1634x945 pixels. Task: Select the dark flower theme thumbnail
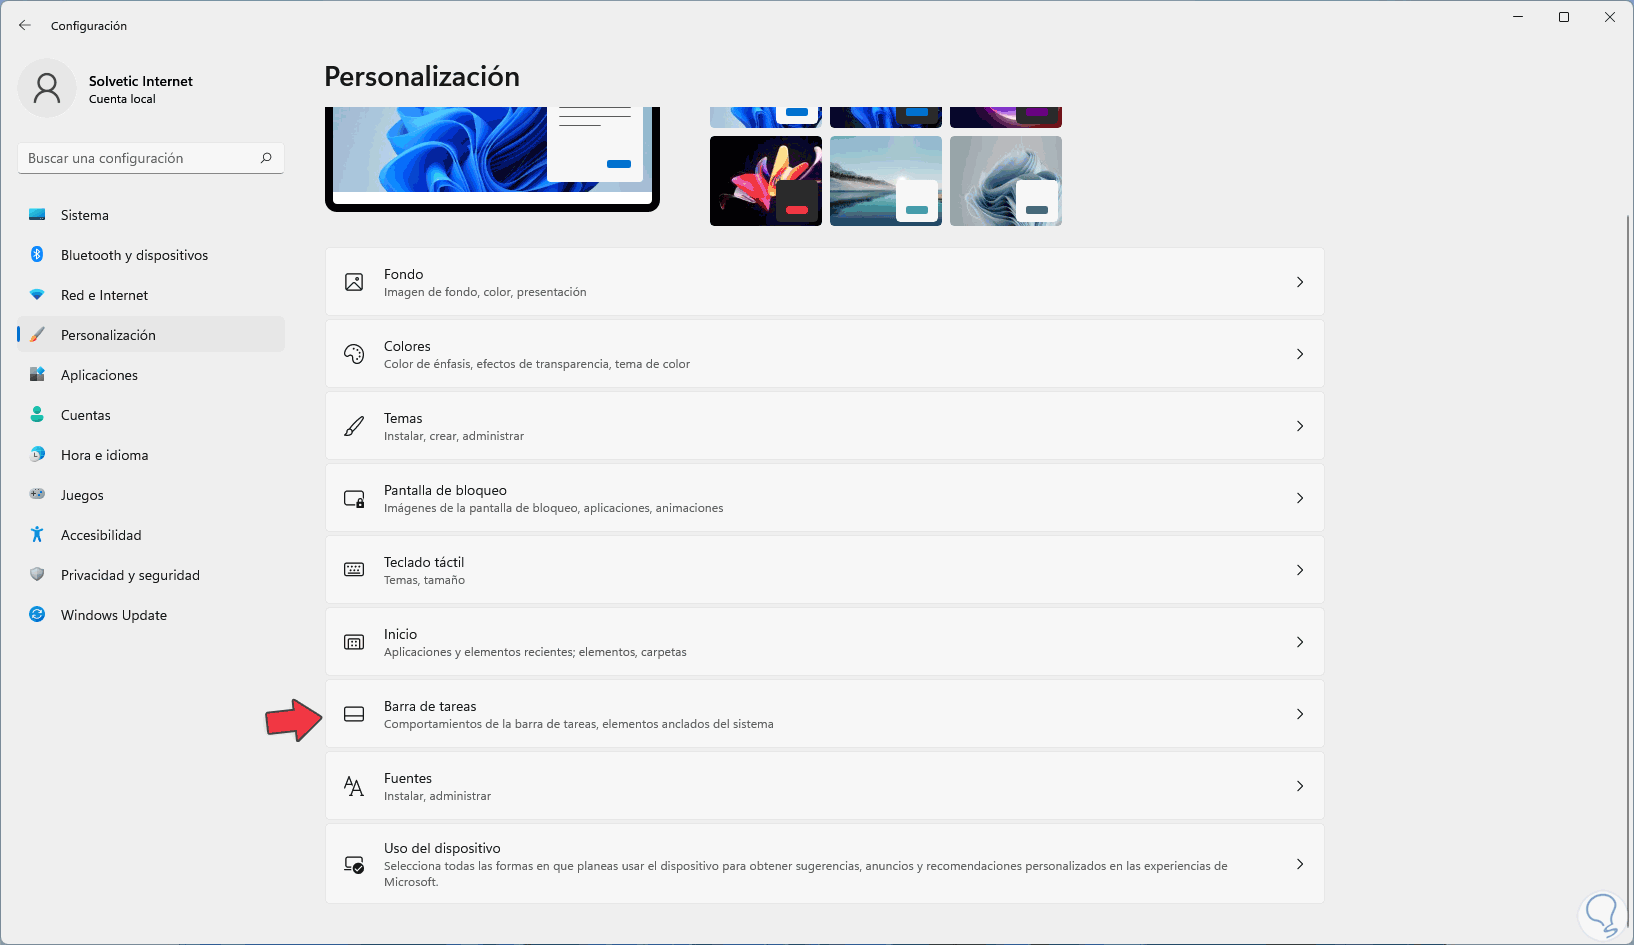pyautogui.click(x=766, y=181)
